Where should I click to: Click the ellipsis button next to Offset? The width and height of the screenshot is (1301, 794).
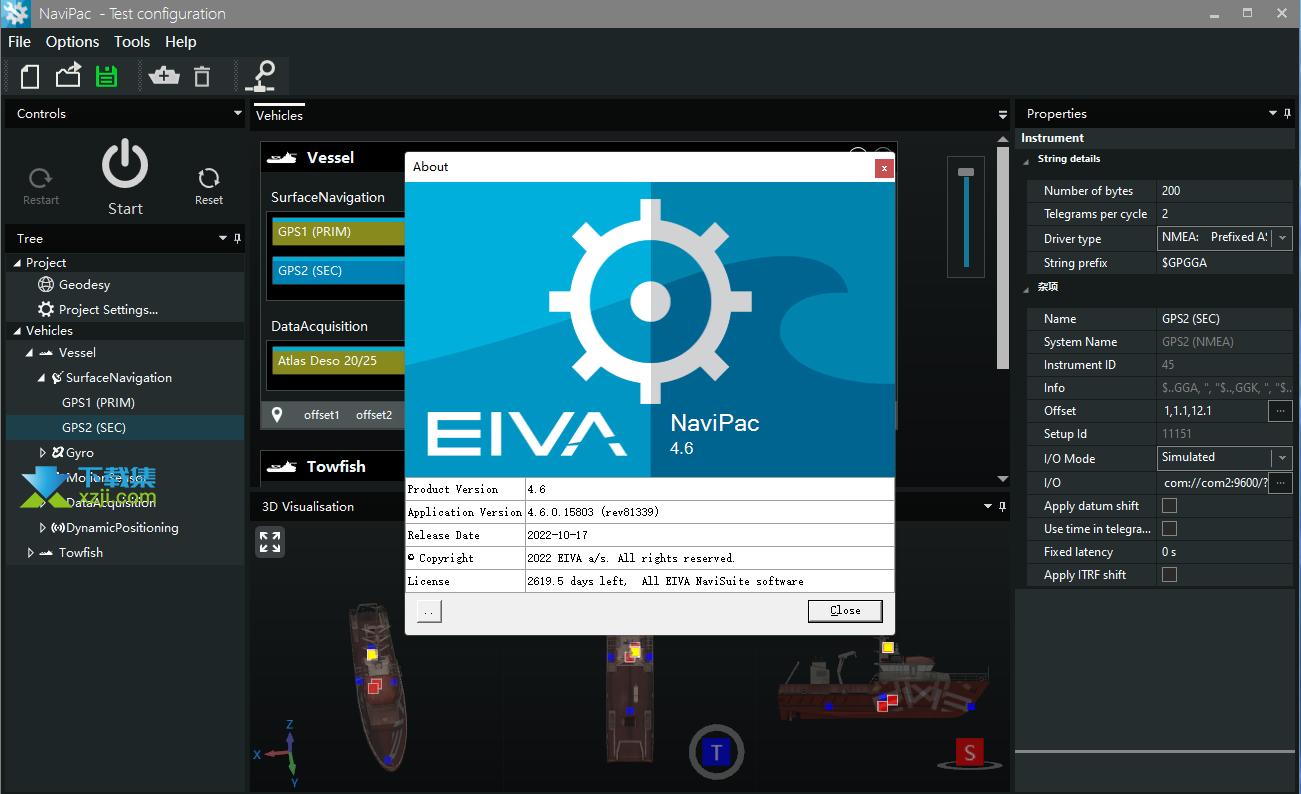point(1280,411)
